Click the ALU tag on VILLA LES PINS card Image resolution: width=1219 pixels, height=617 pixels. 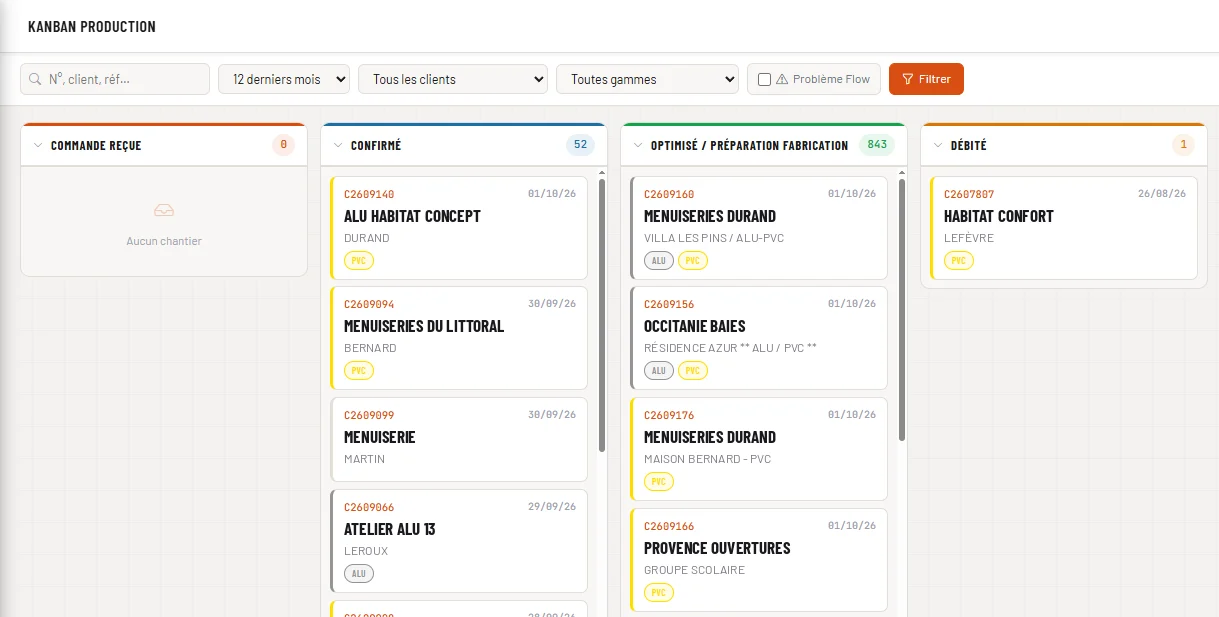click(x=659, y=261)
